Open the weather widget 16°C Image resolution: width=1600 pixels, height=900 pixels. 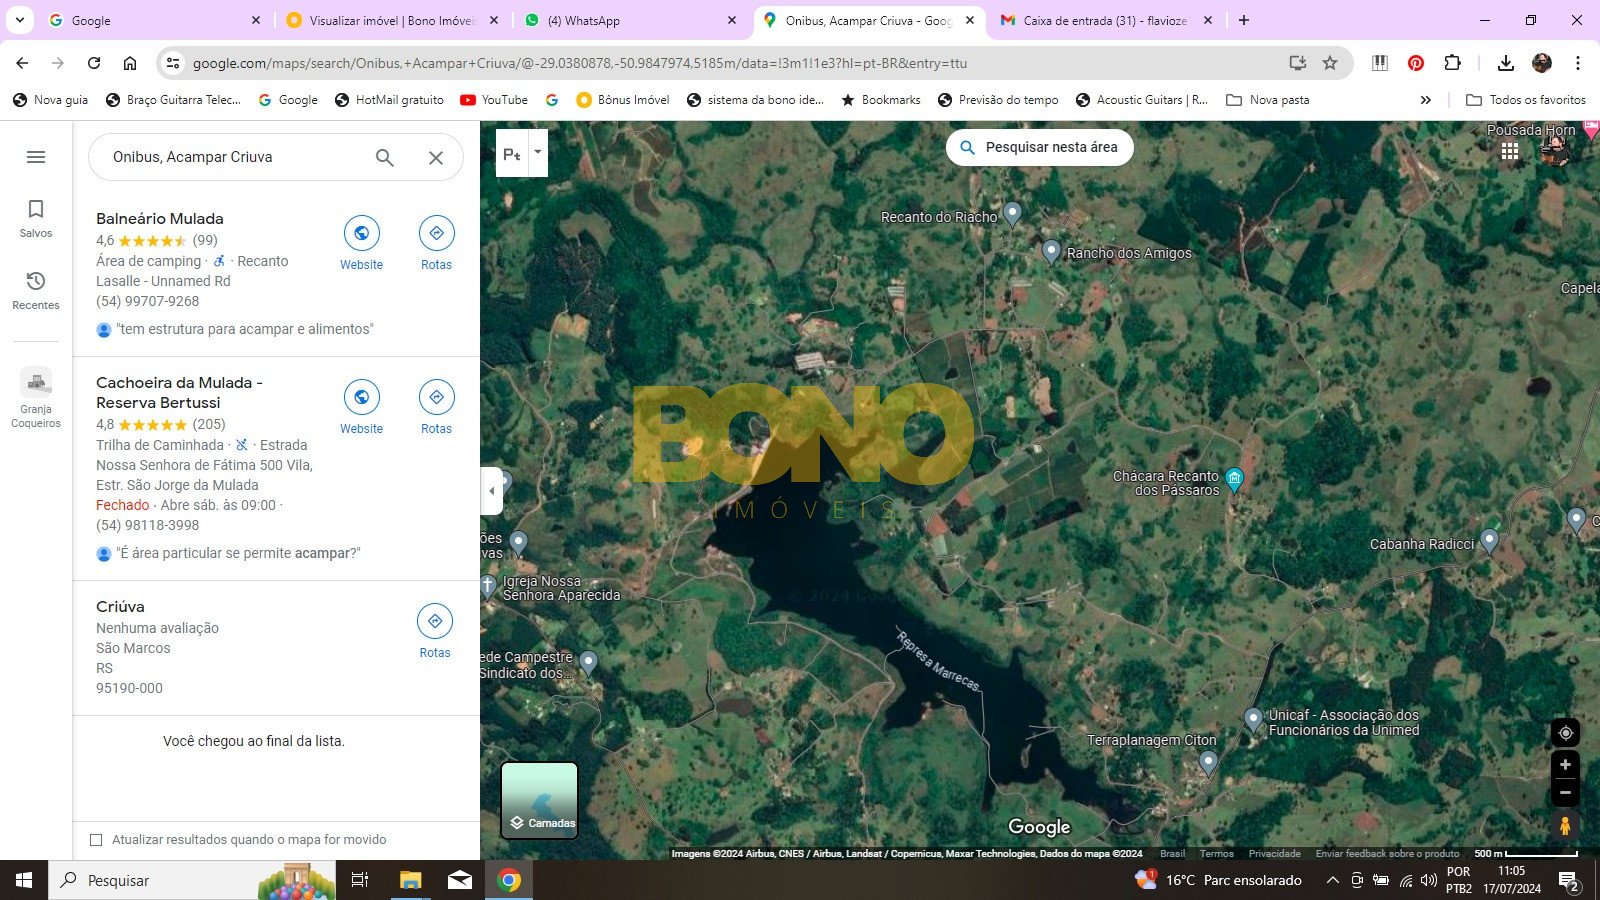click(1219, 880)
